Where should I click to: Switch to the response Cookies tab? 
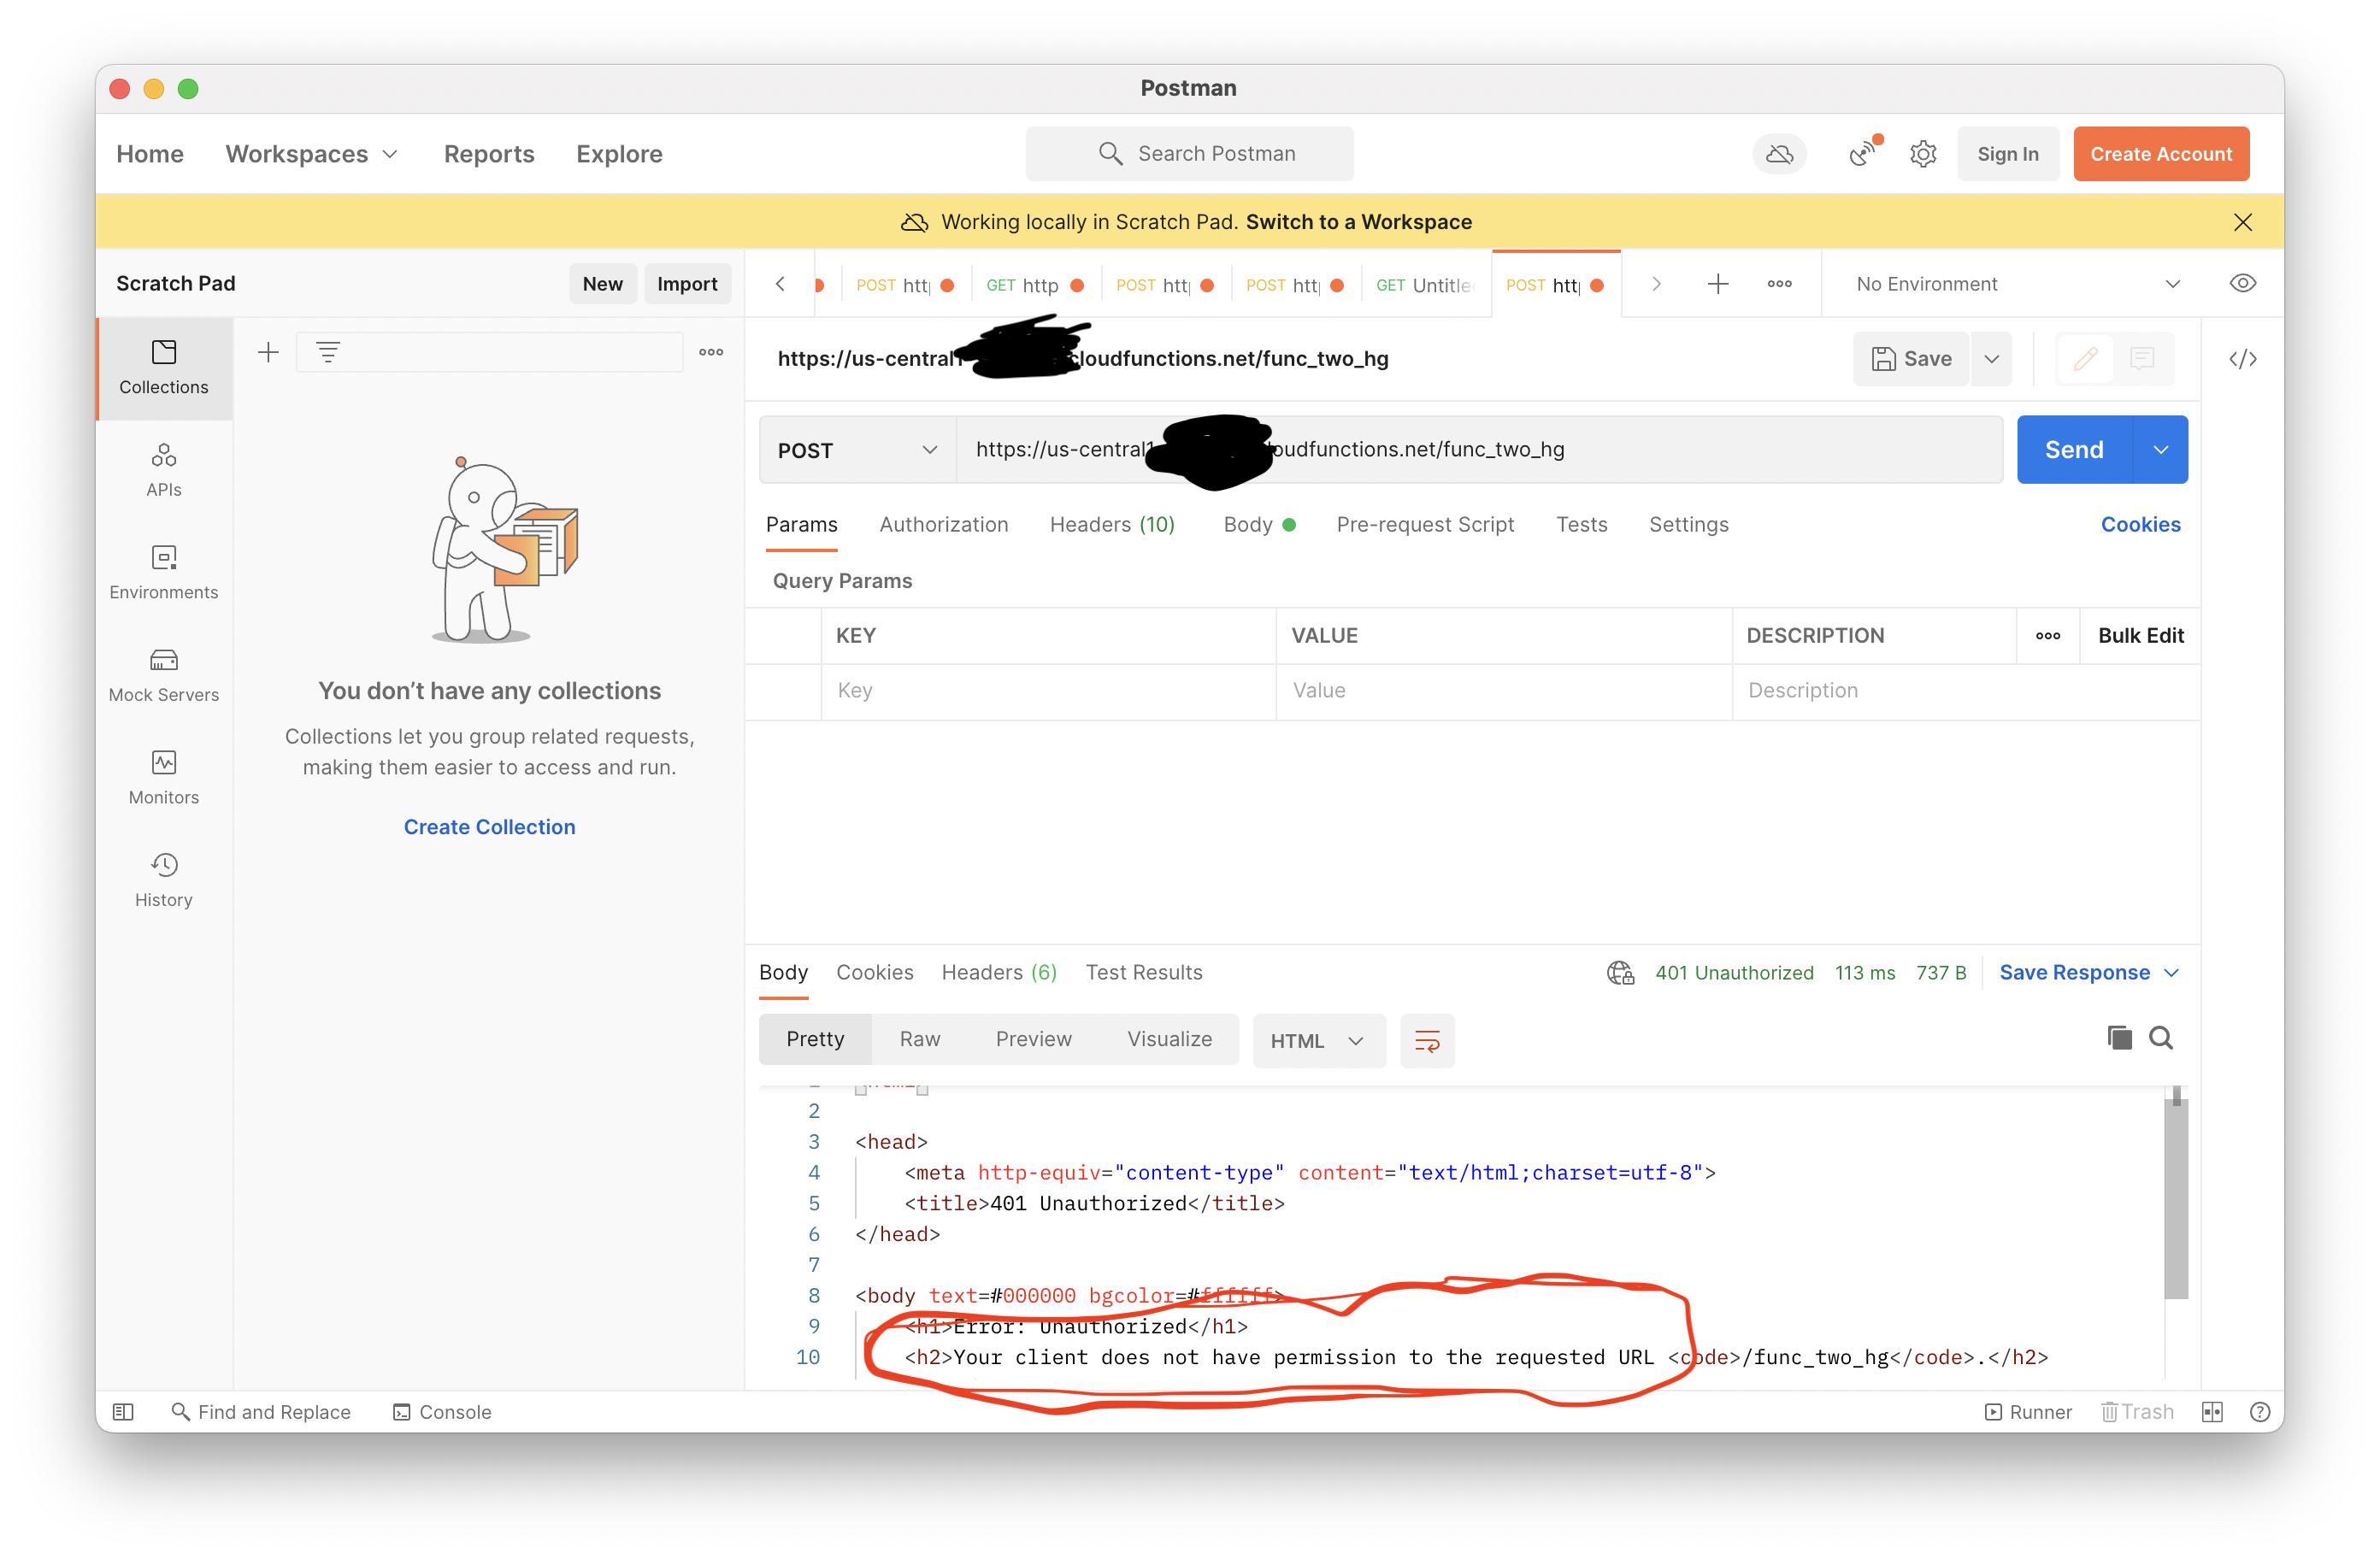pyautogui.click(x=874, y=973)
